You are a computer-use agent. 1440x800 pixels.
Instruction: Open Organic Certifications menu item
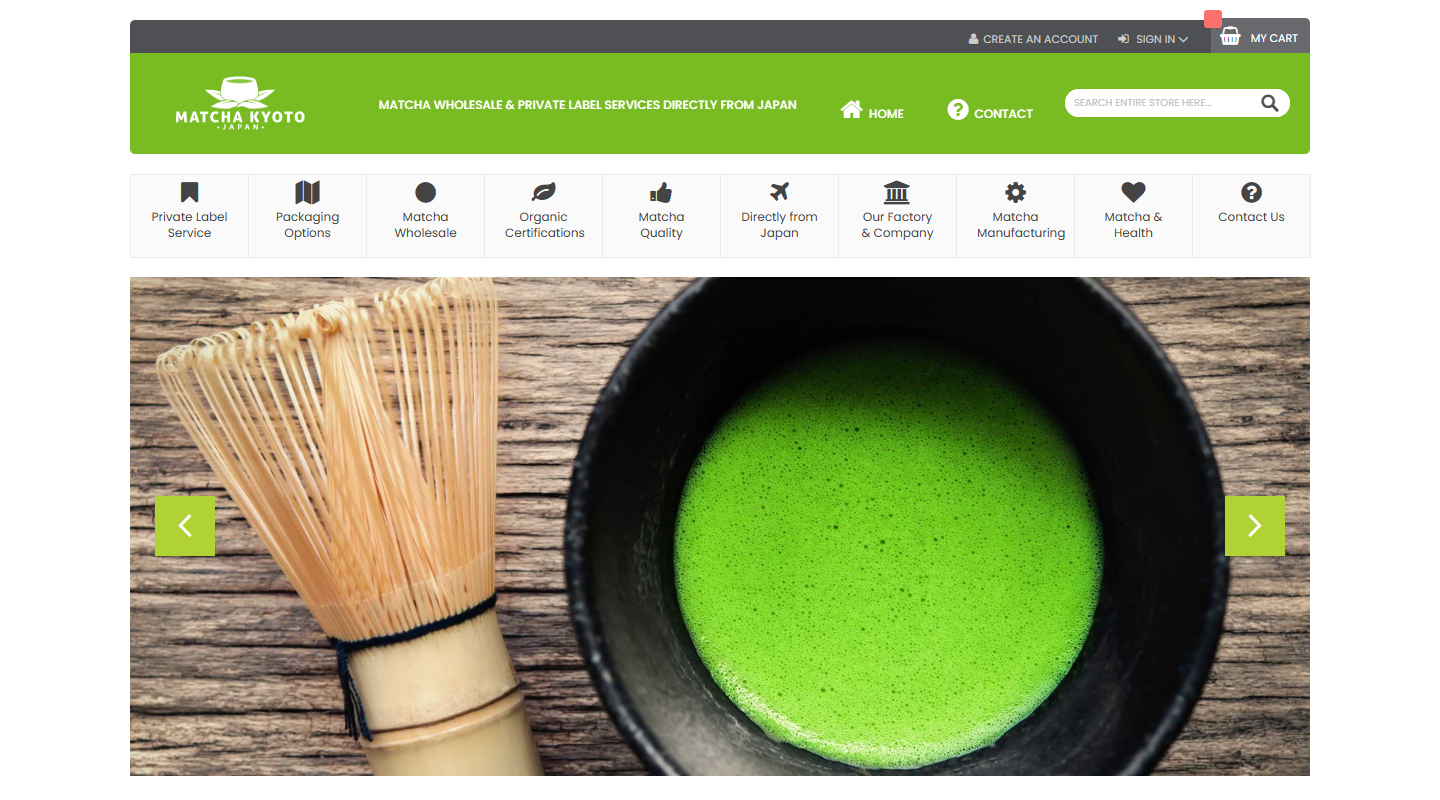pos(543,216)
